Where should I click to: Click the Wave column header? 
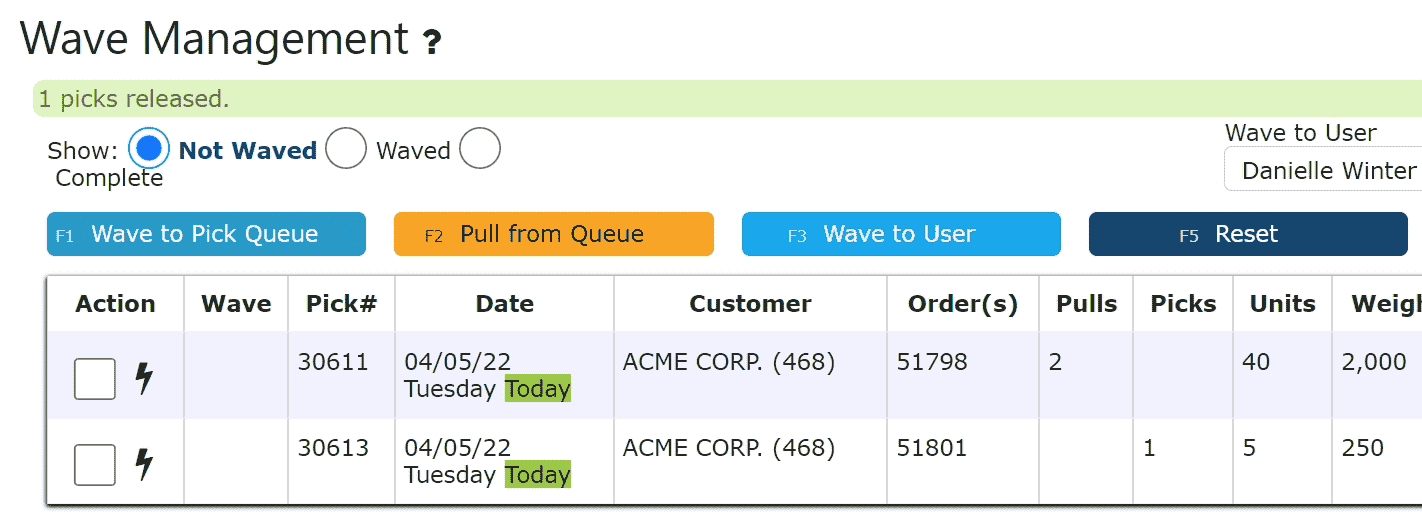click(x=236, y=304)
